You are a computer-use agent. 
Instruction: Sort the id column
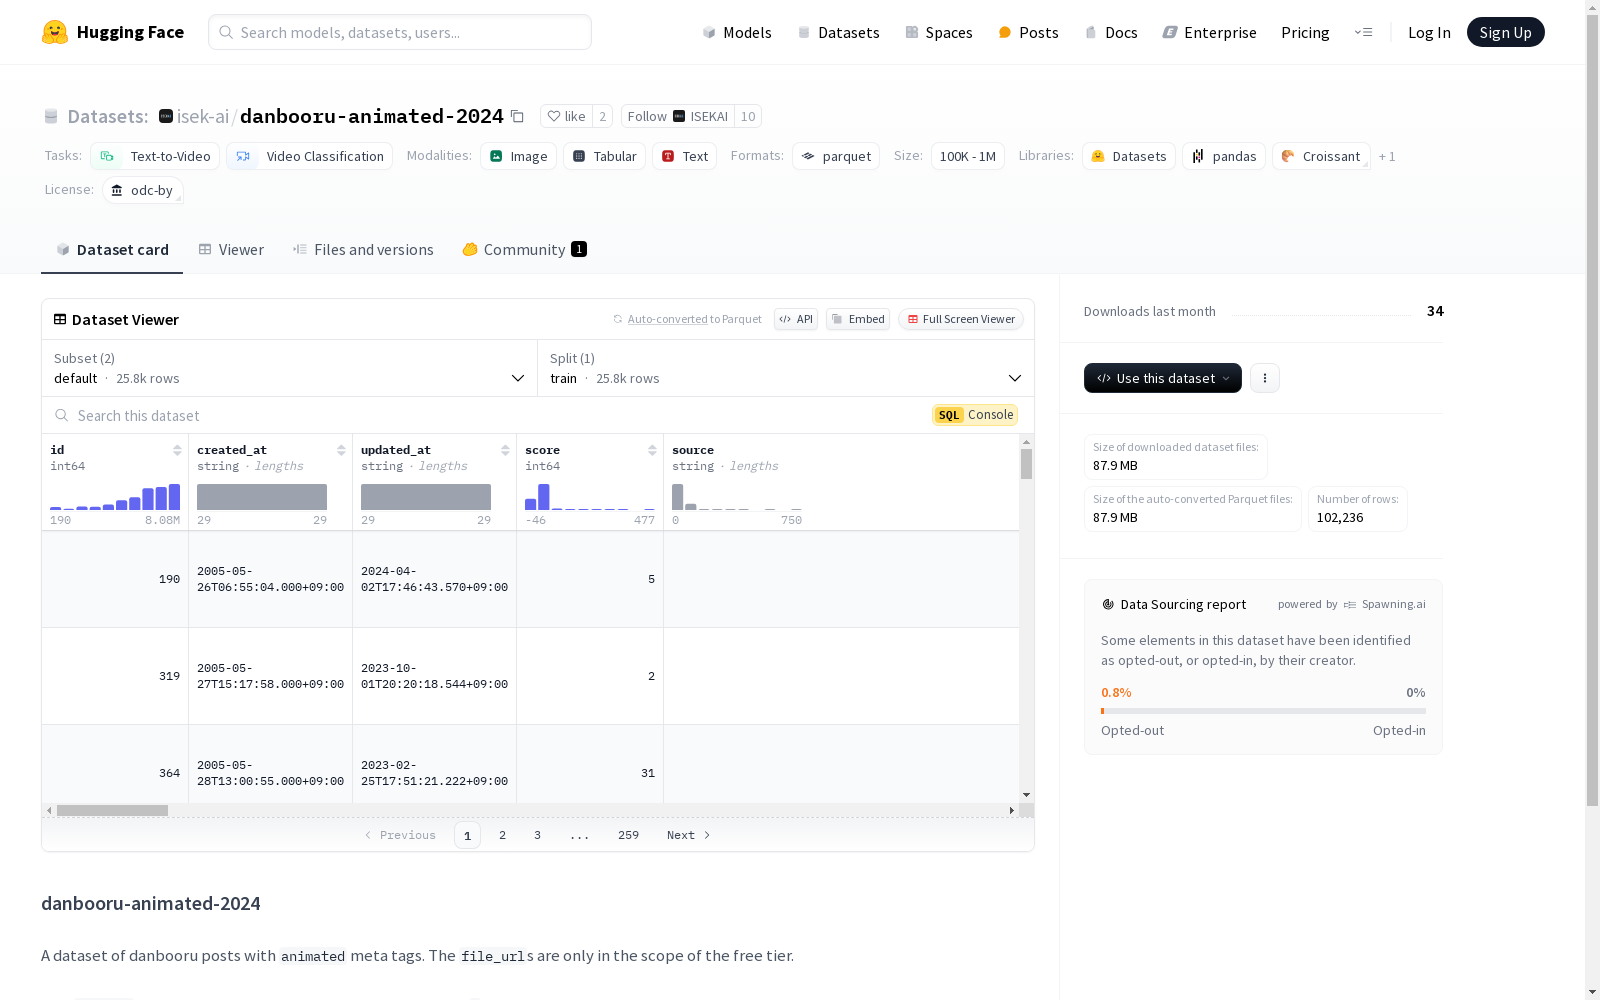pyautogui.click(x=177, y=450)
